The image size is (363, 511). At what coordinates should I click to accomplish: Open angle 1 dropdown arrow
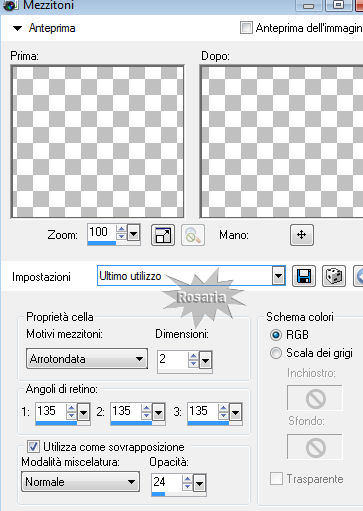(83, 413)
